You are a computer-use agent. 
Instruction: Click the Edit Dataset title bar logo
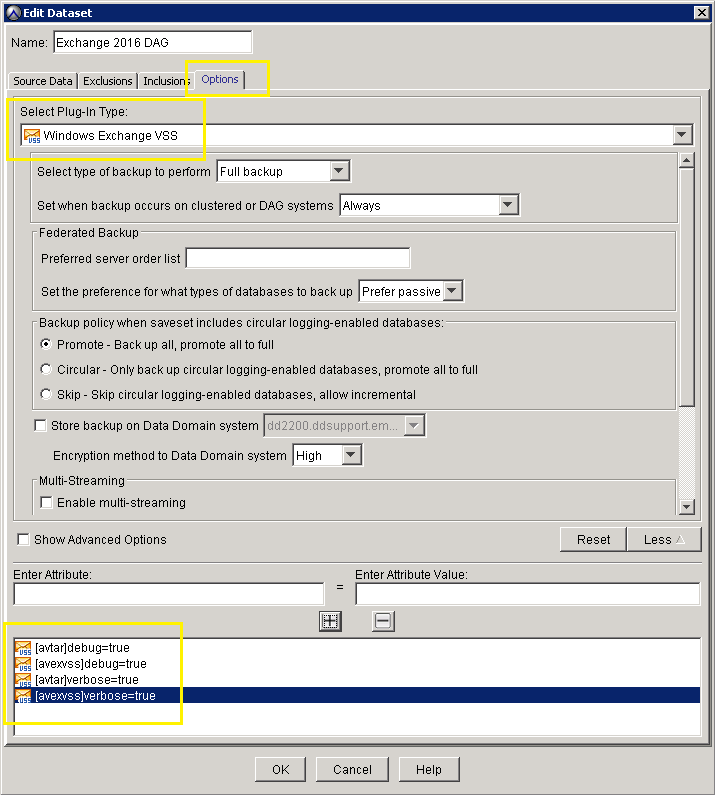[x=13, y=13]
